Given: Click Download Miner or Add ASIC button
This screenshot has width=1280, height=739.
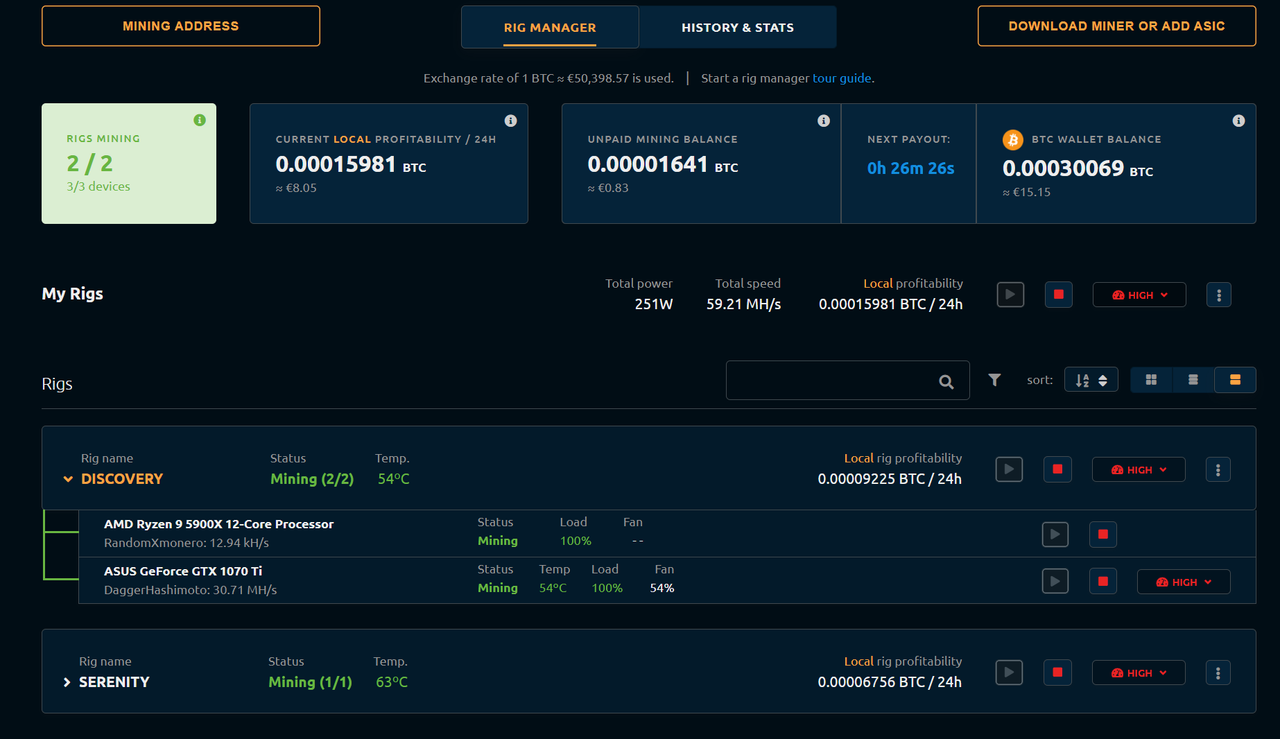Looking at the screenshot, I should click(x=1117, y=26).
